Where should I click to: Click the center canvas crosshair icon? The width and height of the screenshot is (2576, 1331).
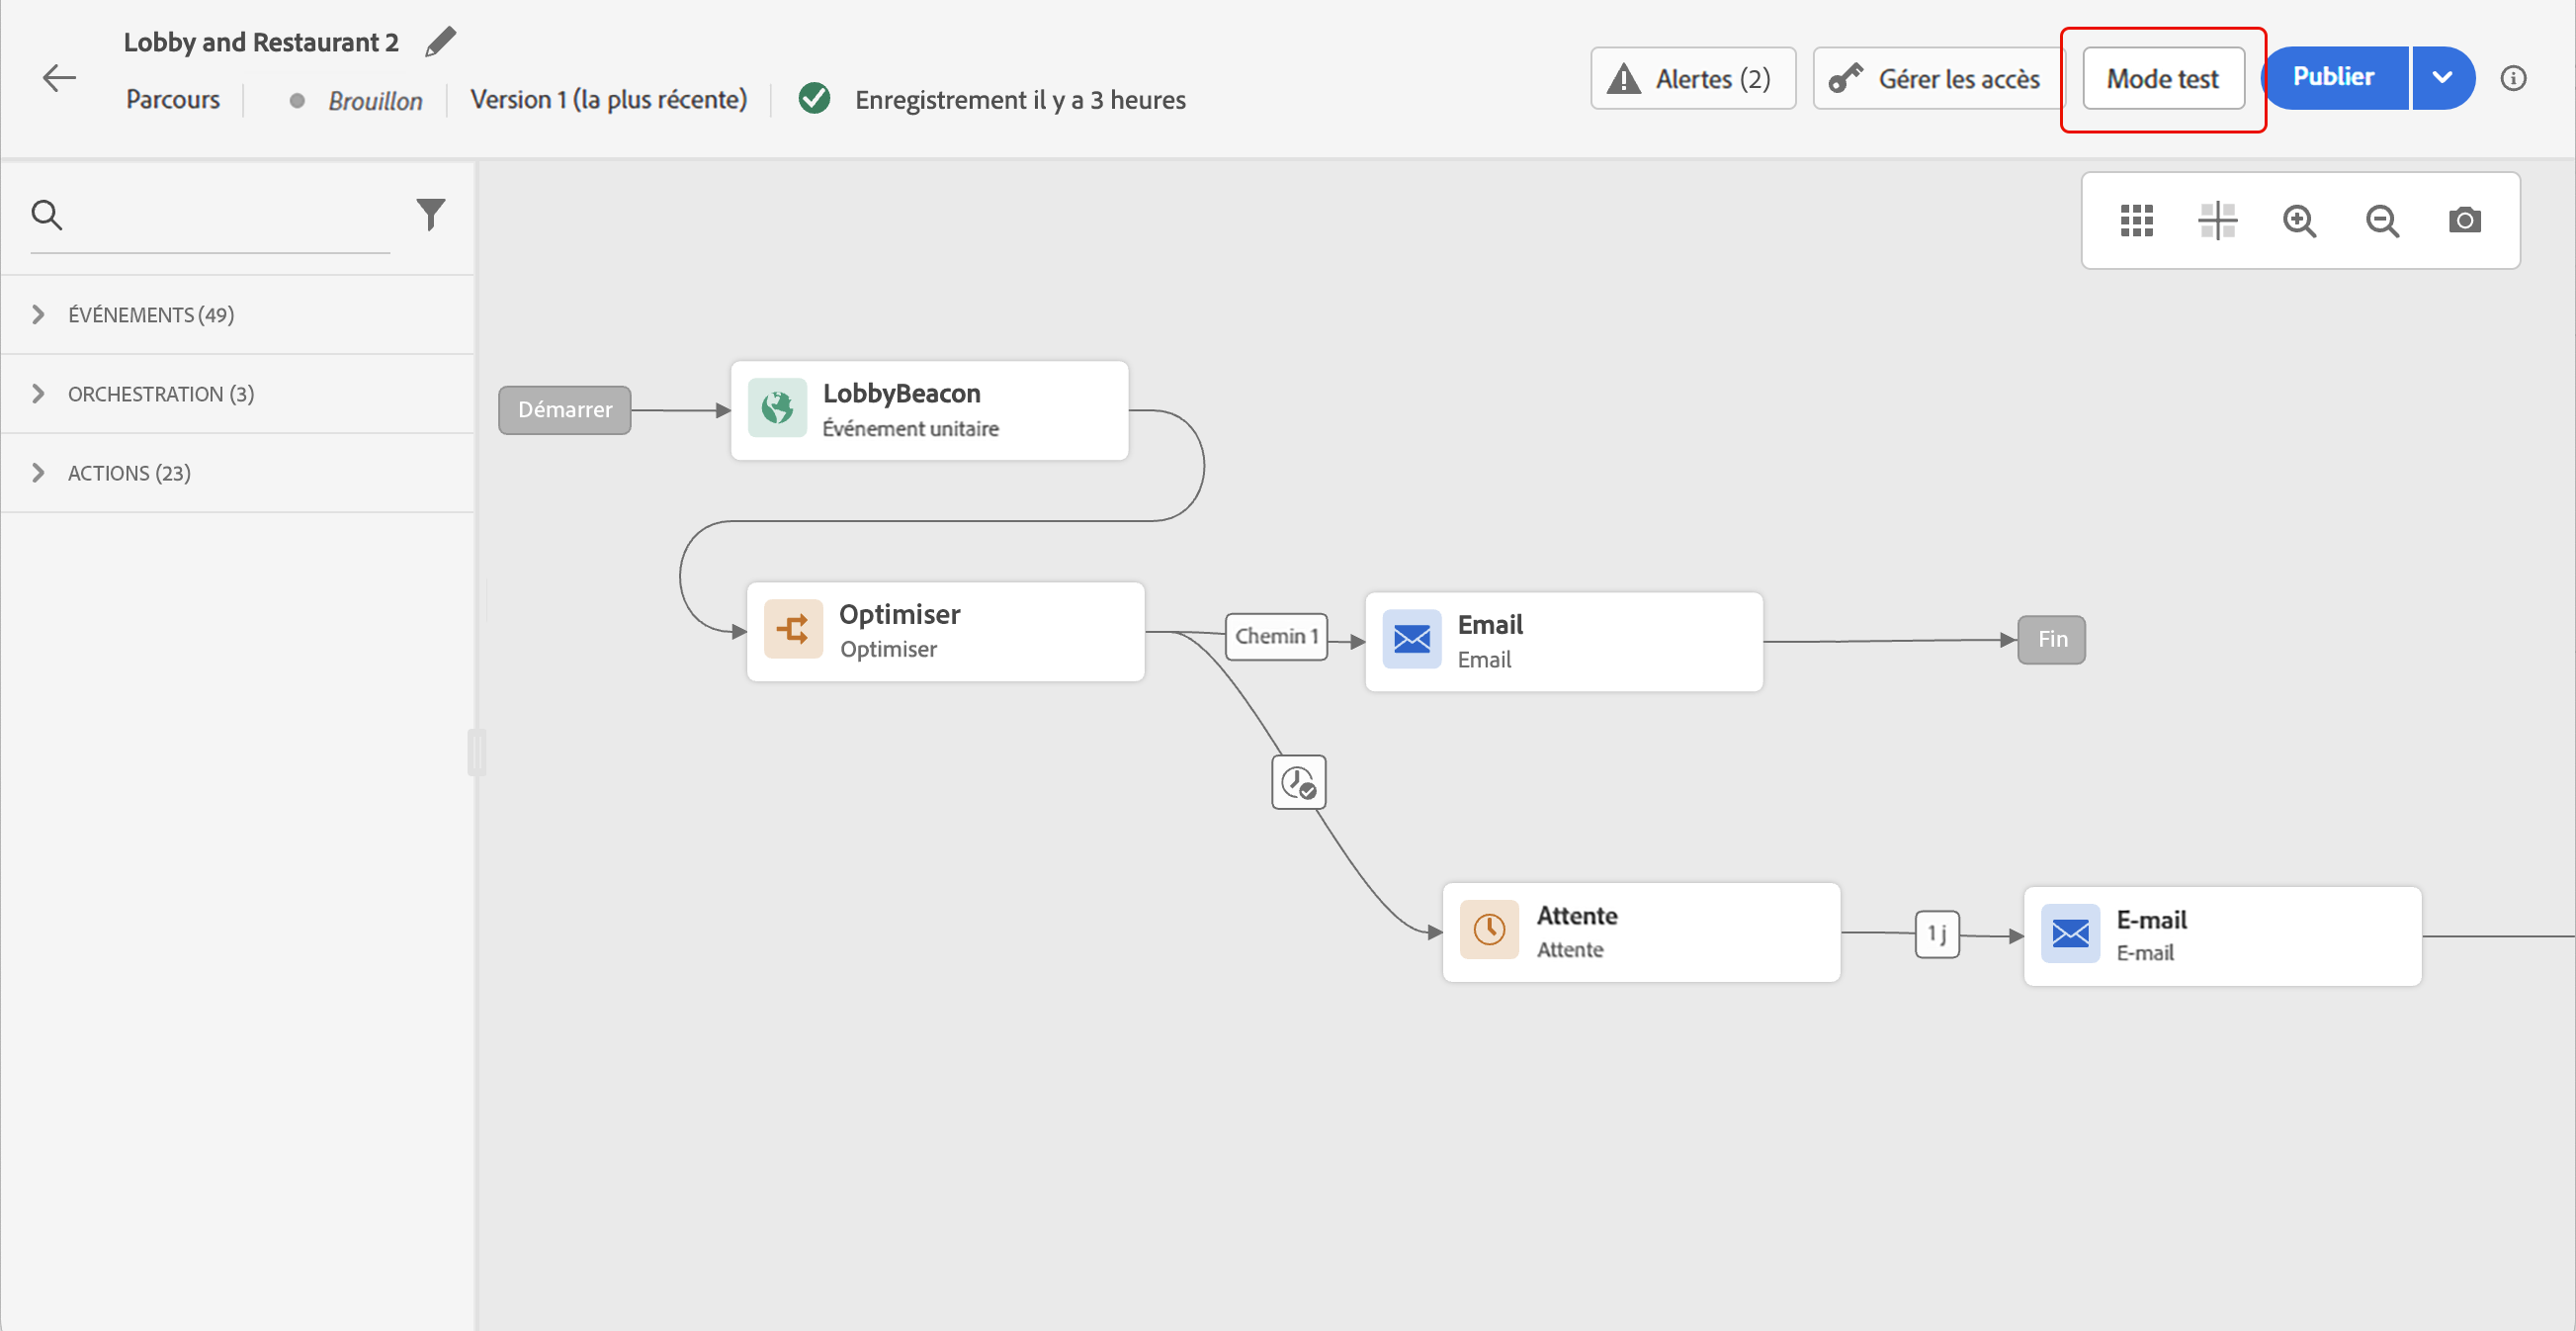(2217, 220)
